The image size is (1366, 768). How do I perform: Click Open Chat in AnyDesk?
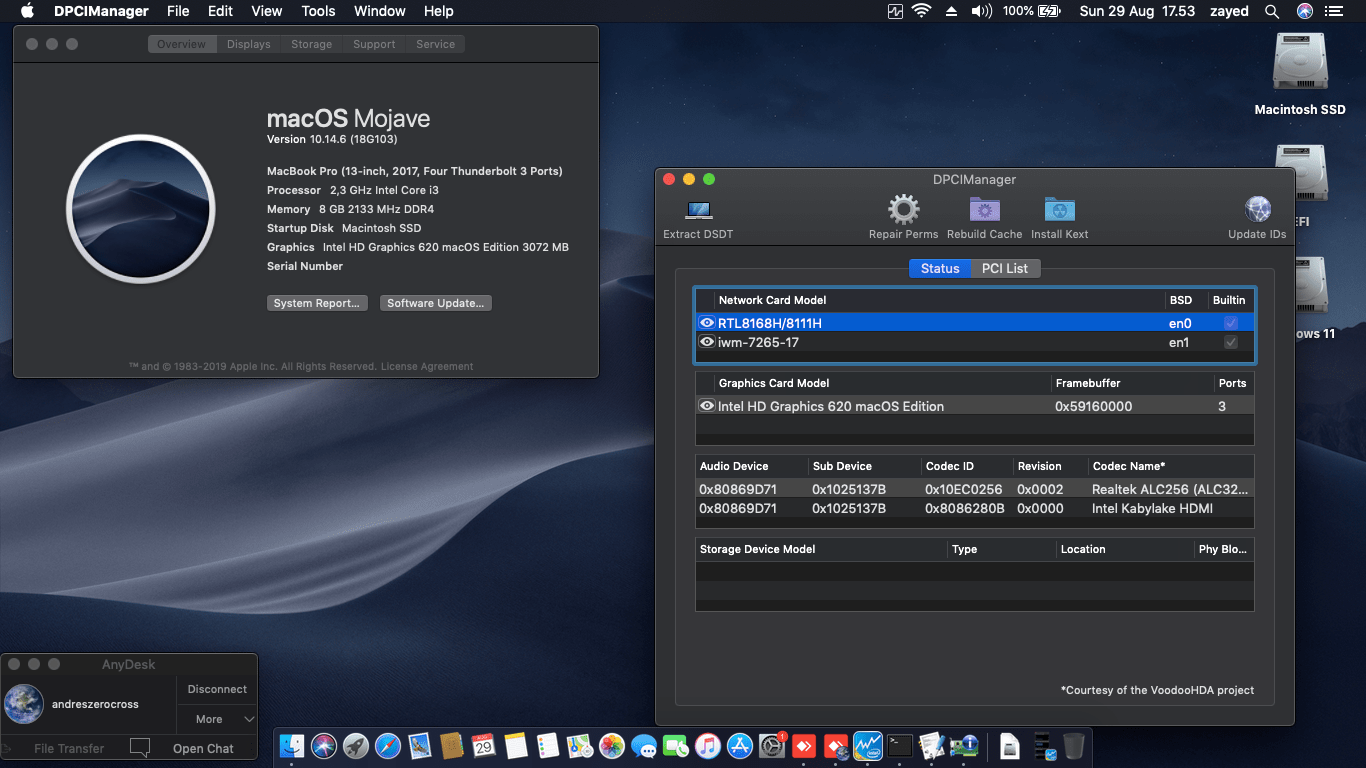[x=203, y=748]
